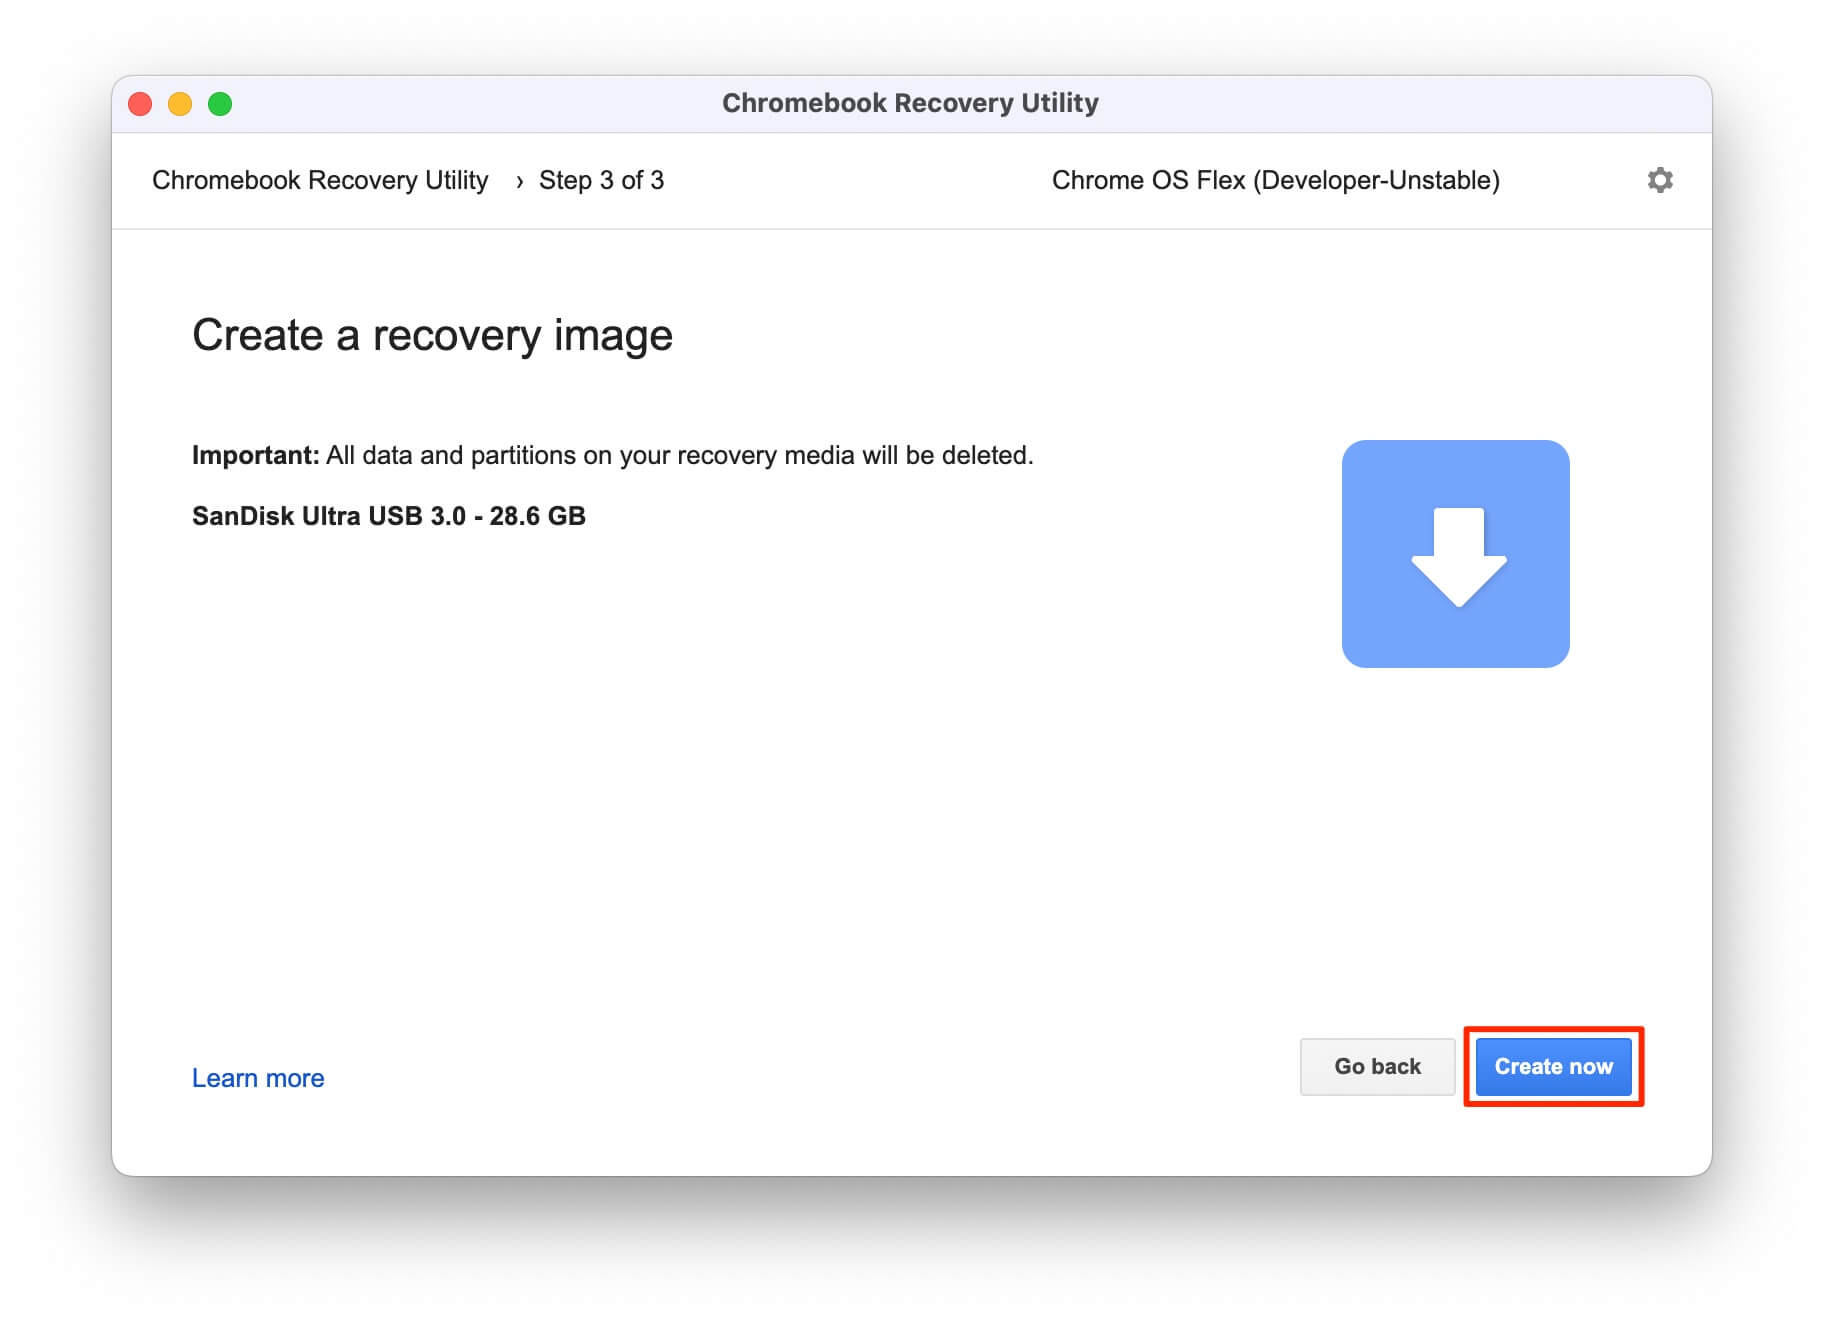Click the red close traffic light button
Screen dimensions: 1824x1324
[140, 103]
